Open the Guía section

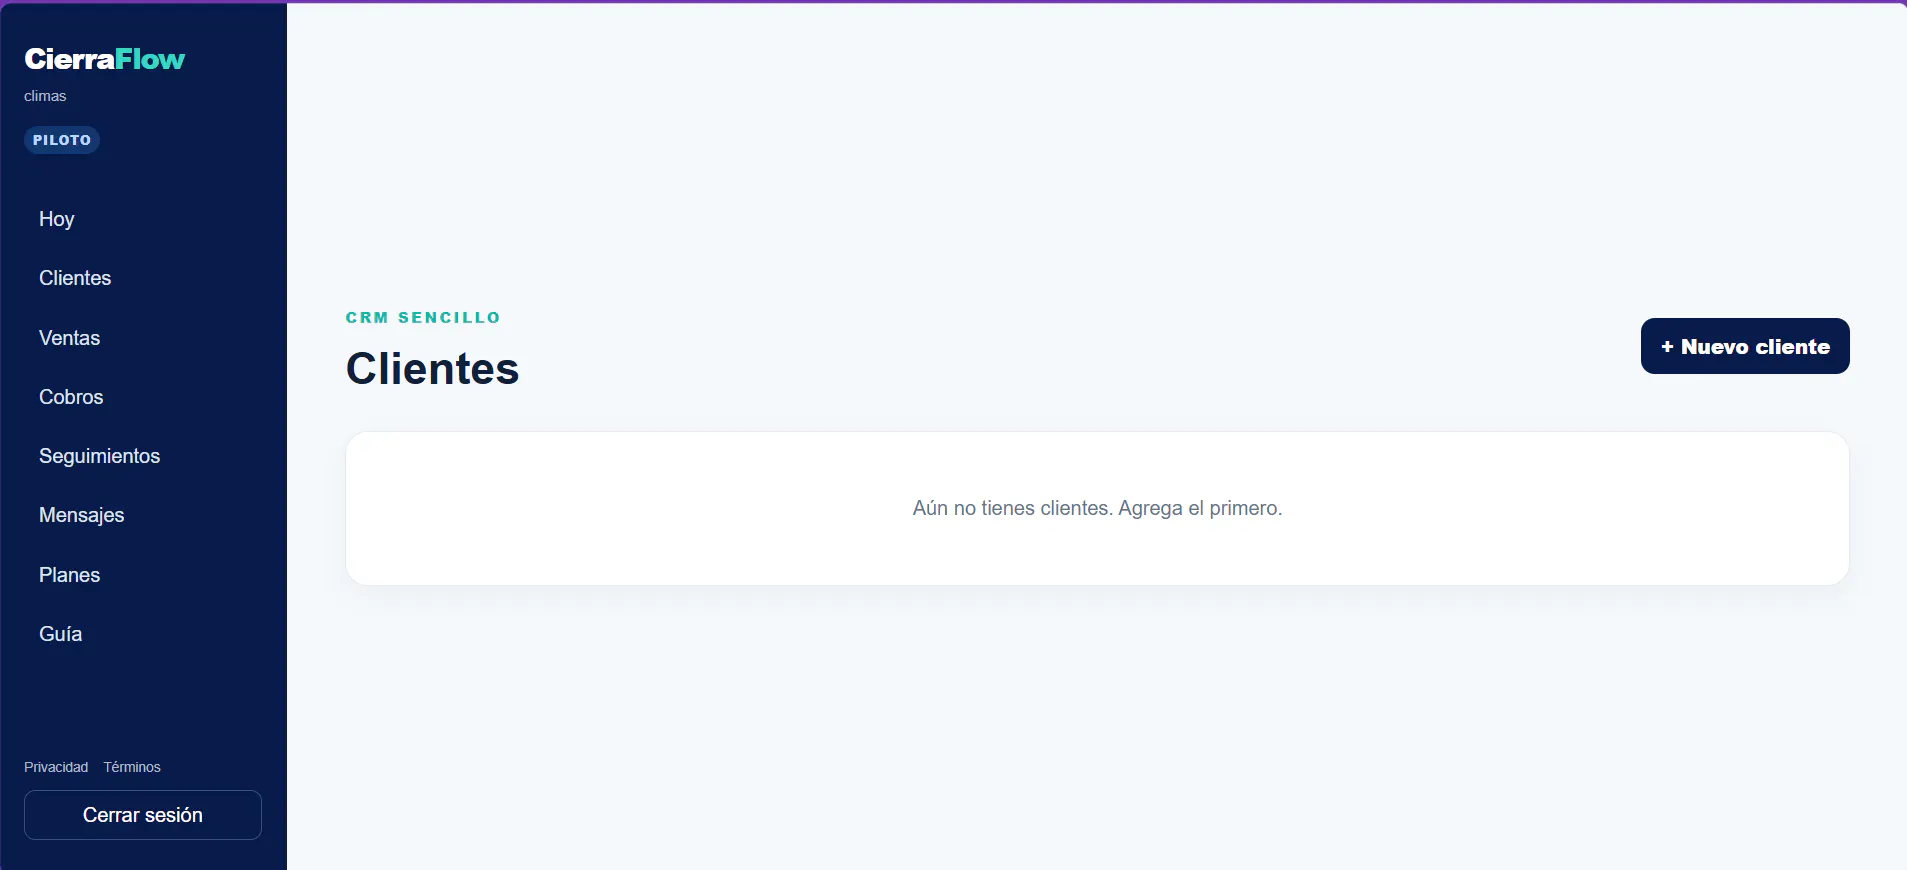[61, 634]
